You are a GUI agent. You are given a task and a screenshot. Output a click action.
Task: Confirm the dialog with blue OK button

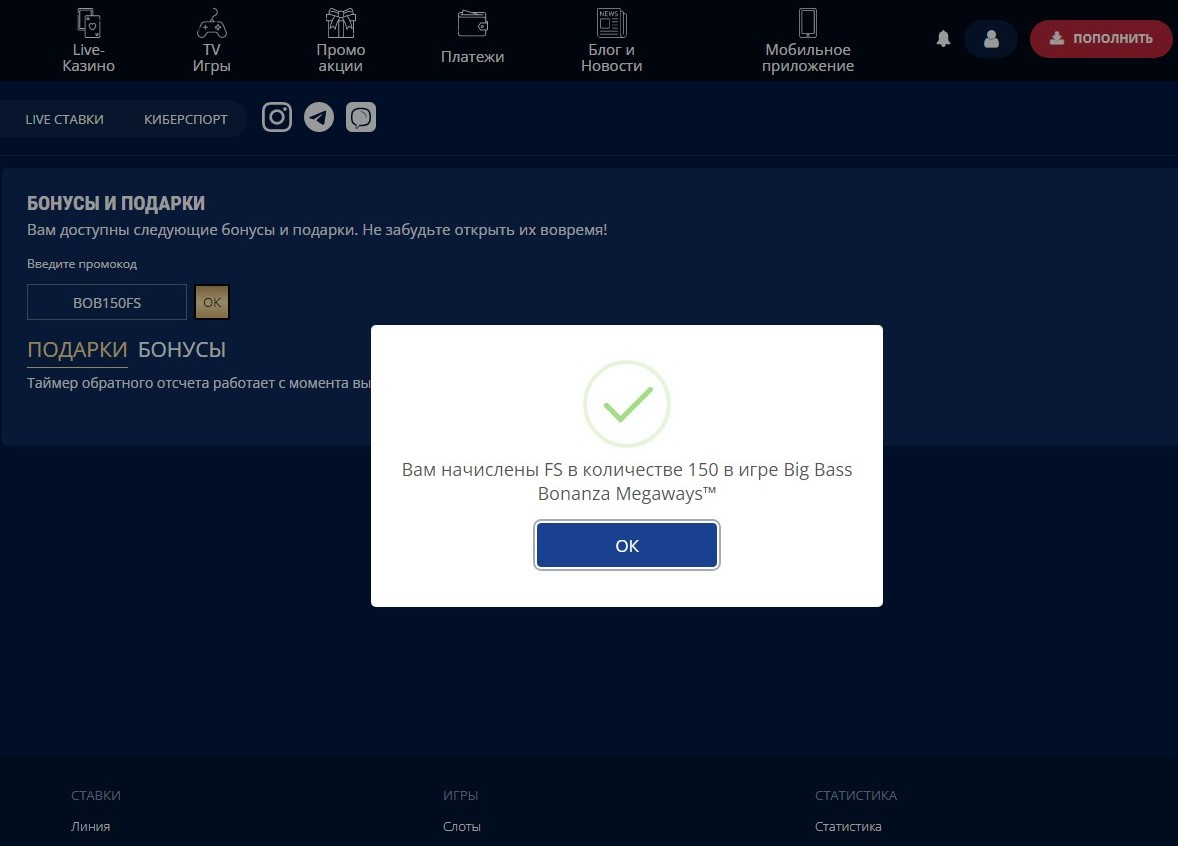(x=627, y=545)
